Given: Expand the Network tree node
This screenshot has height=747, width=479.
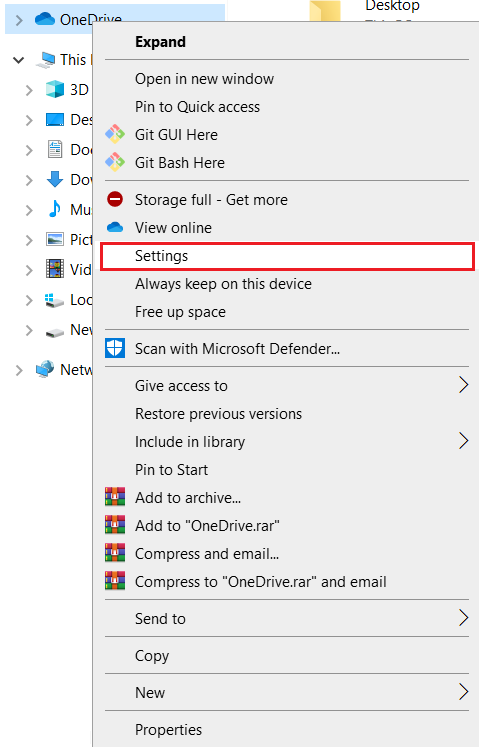Looking at the screenshot, I should pyautogui.click(x=19, y=370).
